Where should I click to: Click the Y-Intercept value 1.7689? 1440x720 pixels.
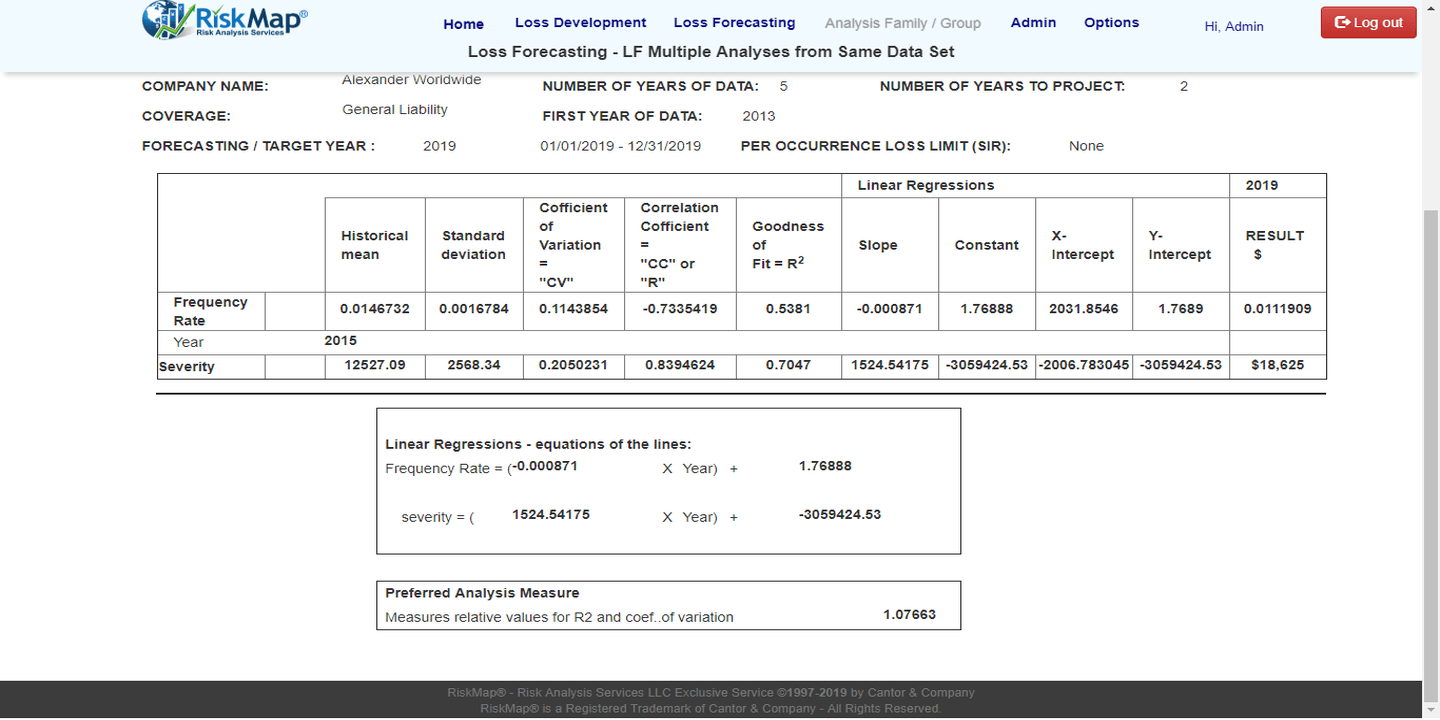coord(1181,309)
